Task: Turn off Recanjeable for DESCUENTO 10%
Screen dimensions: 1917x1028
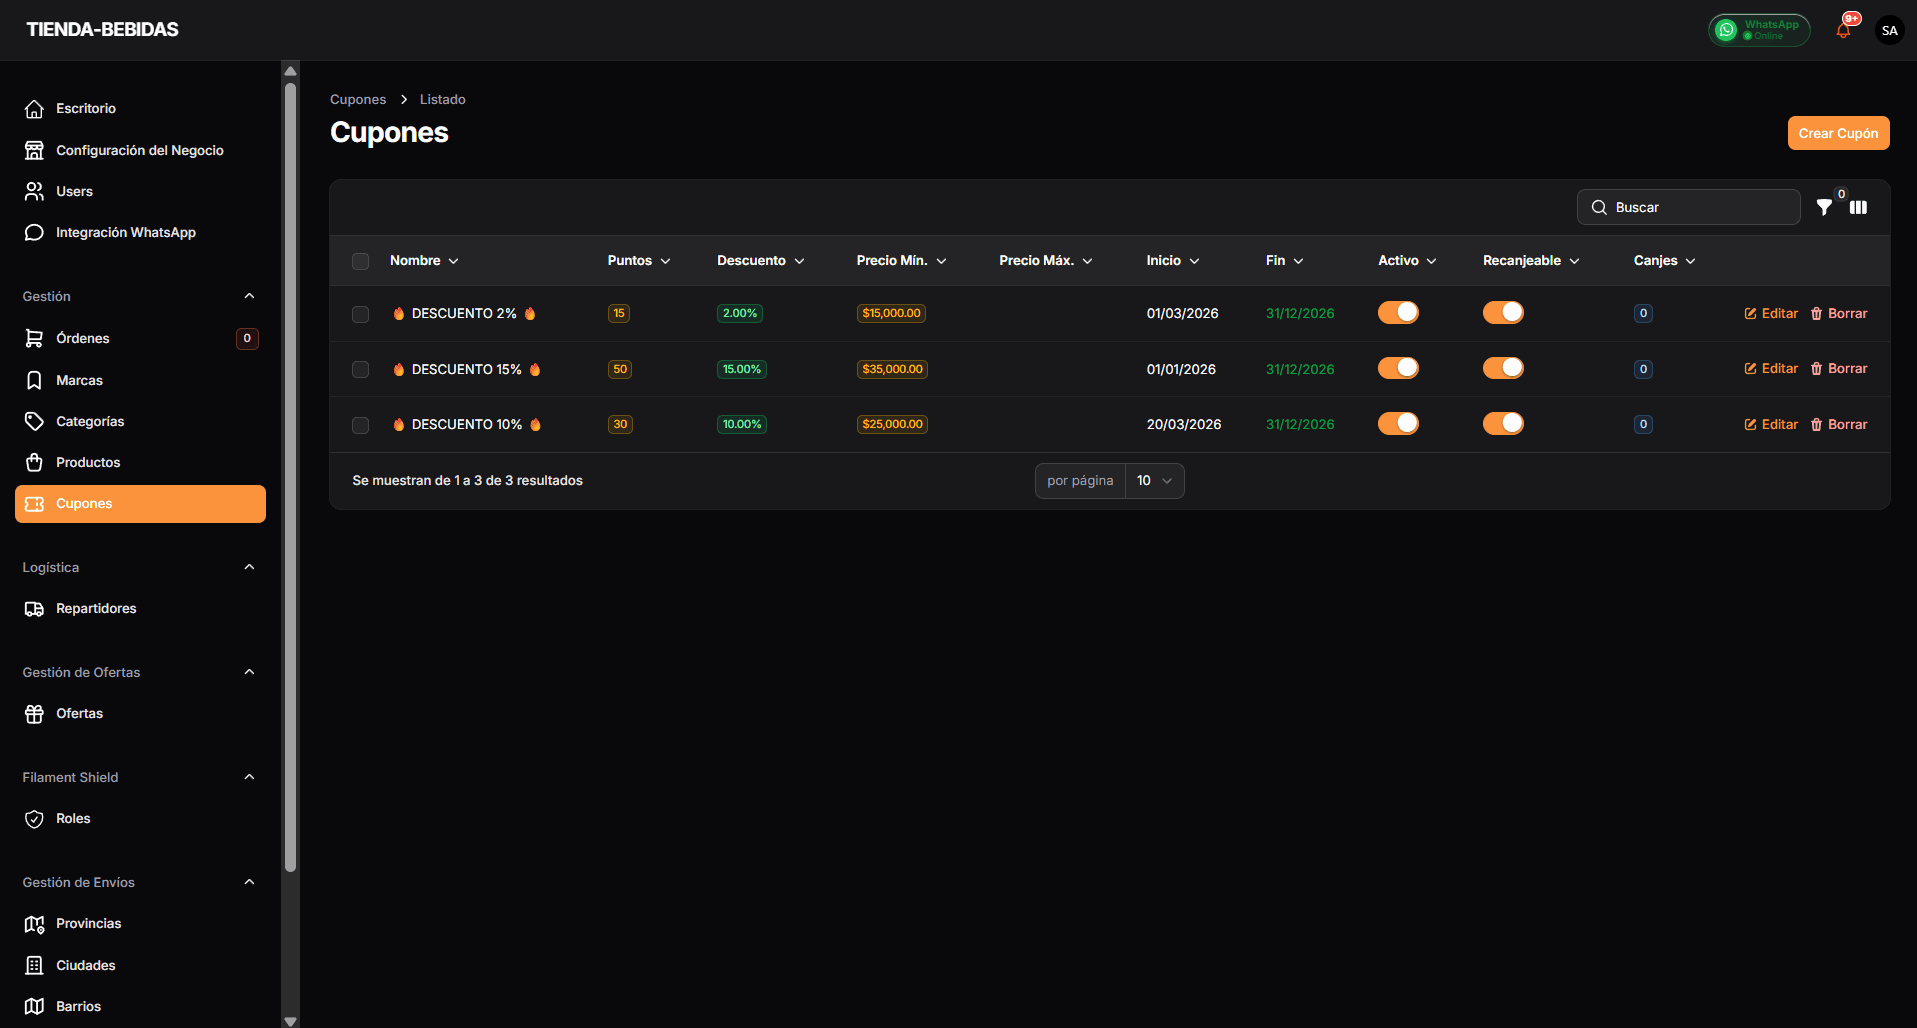Action: click(1503, 424)
